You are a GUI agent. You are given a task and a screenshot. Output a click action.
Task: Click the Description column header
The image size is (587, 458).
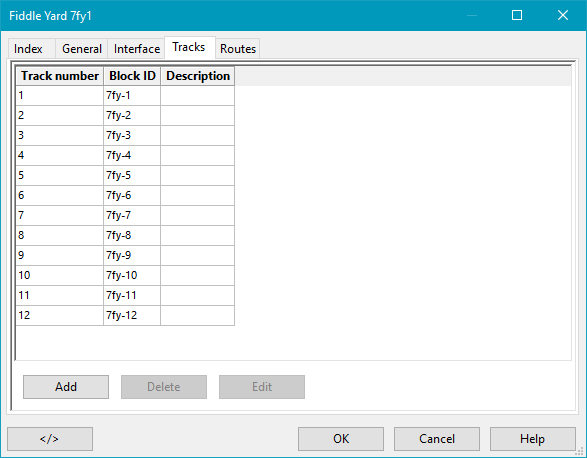pyautogui.click(x=198, y=76)
